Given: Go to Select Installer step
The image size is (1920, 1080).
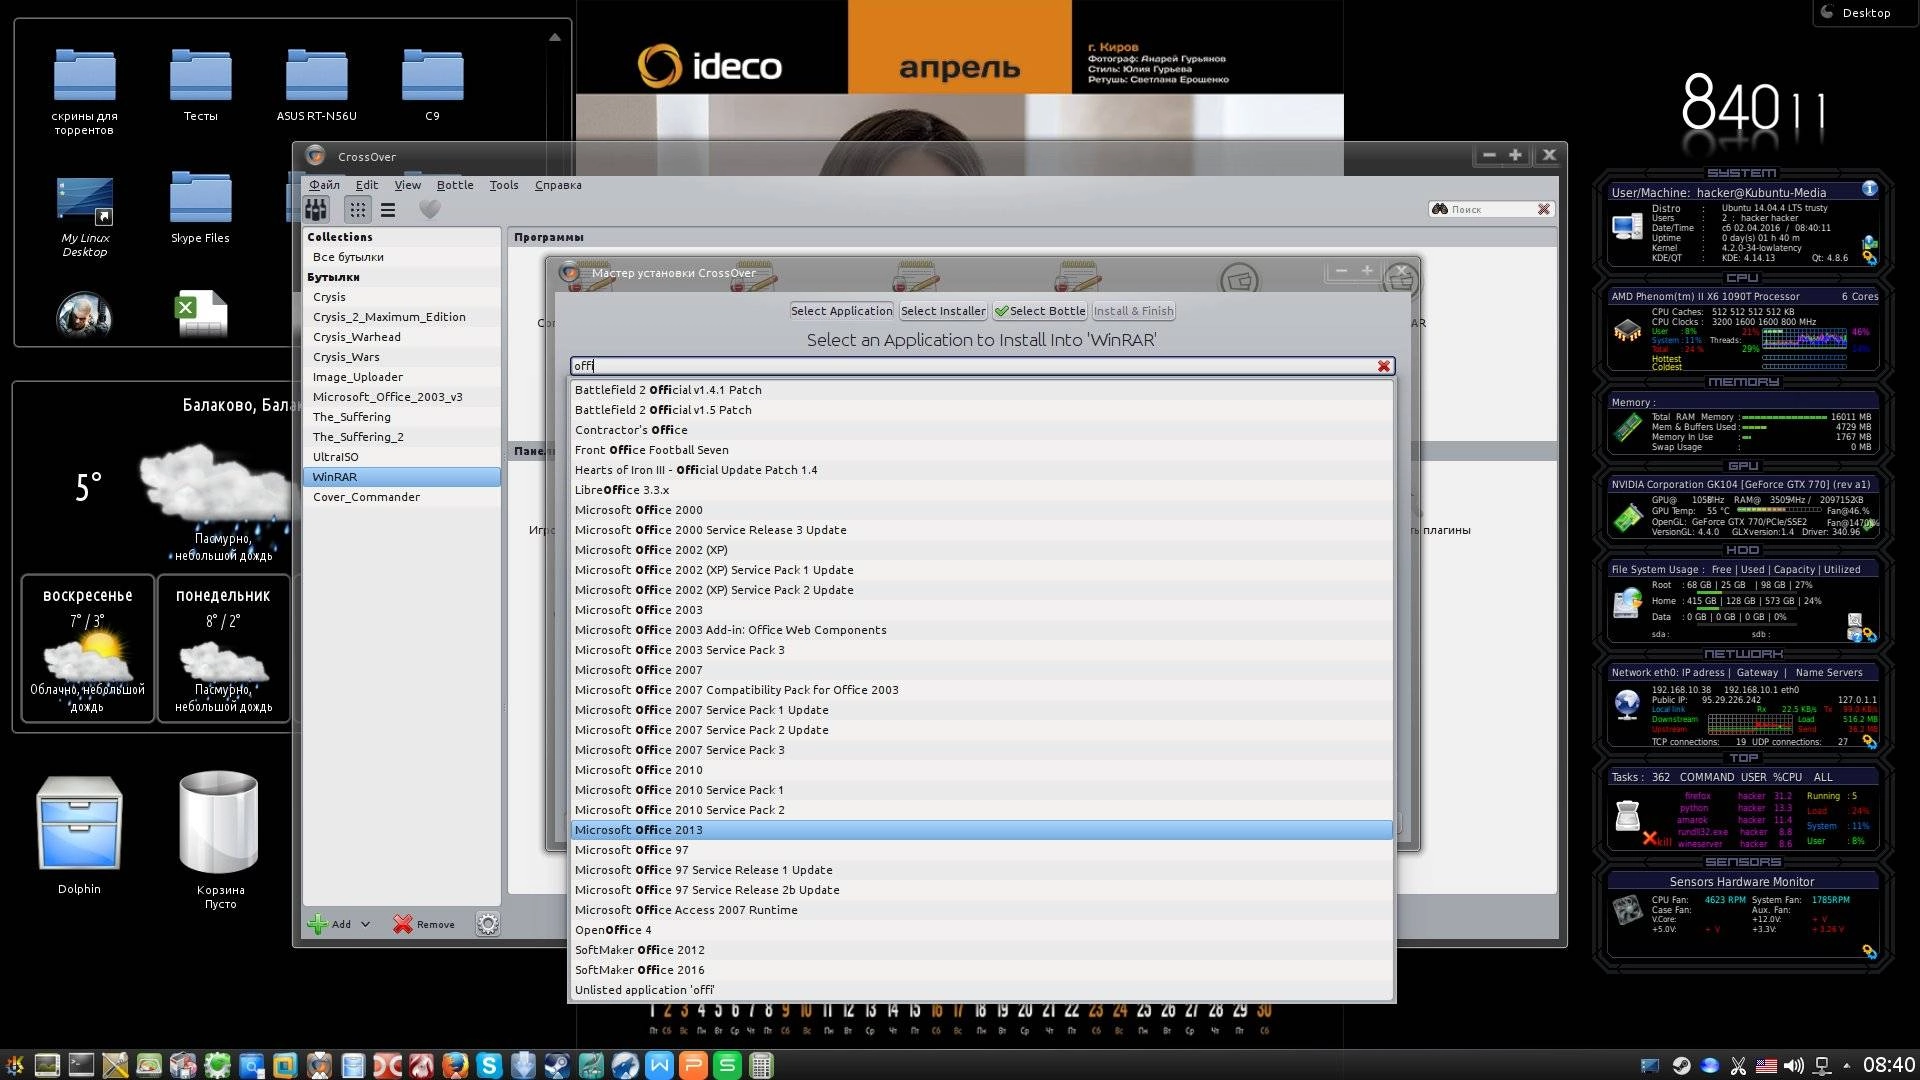Looking at the screenshot, I should 943,311.
